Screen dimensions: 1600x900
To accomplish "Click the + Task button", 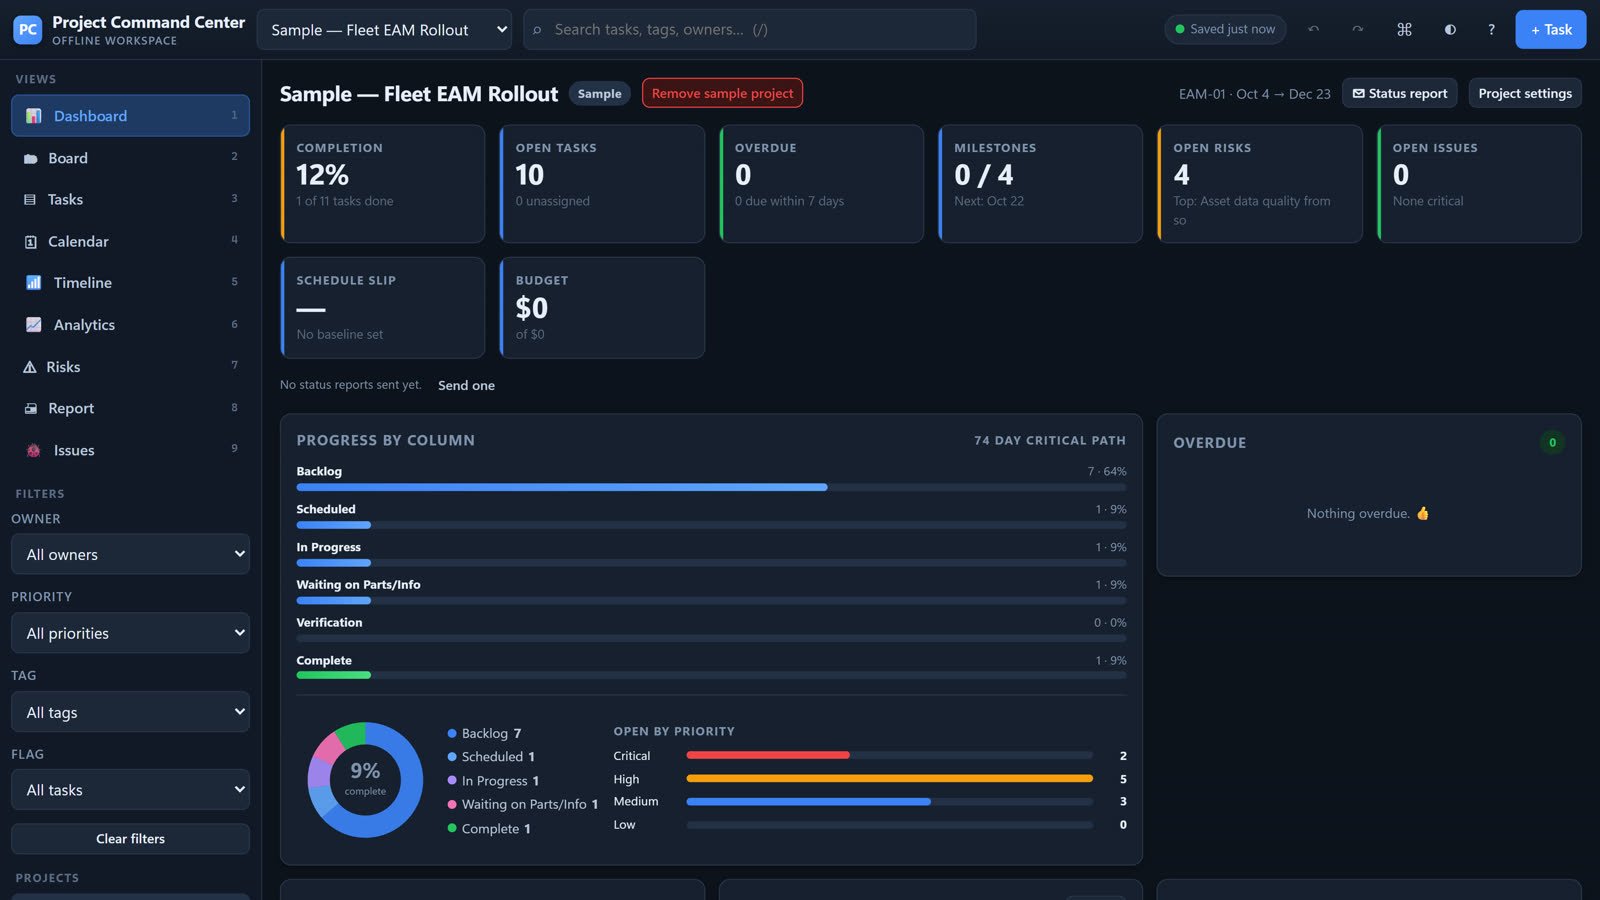I will coord(1550,30).
